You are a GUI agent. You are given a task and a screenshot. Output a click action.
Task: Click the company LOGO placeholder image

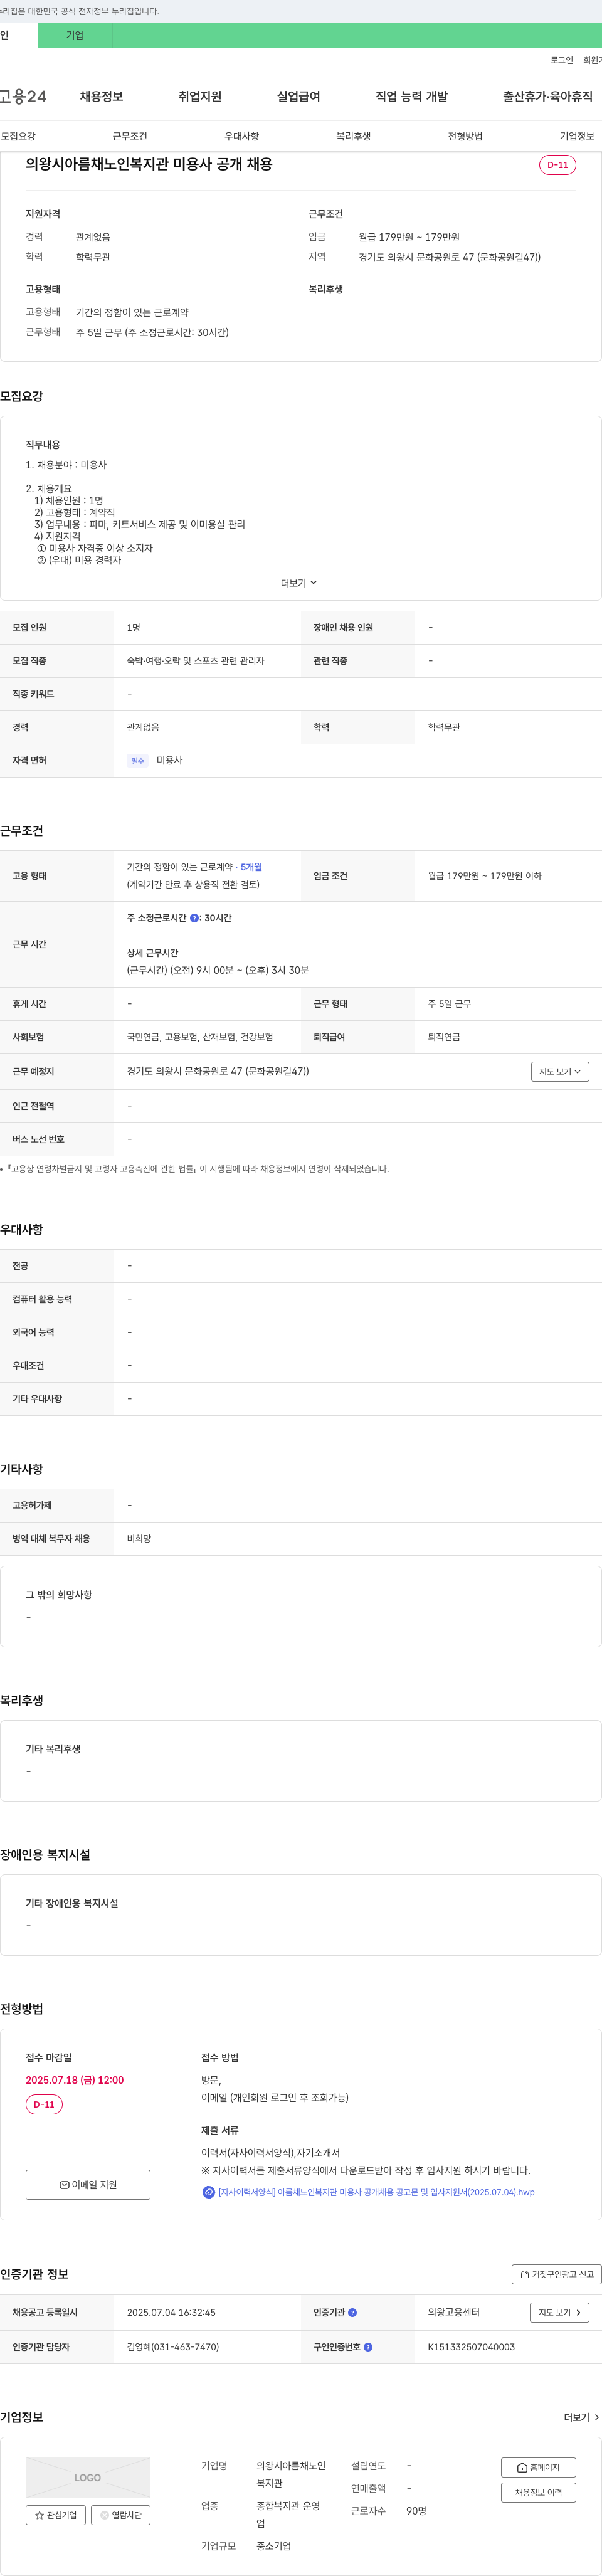(88, 2477)
